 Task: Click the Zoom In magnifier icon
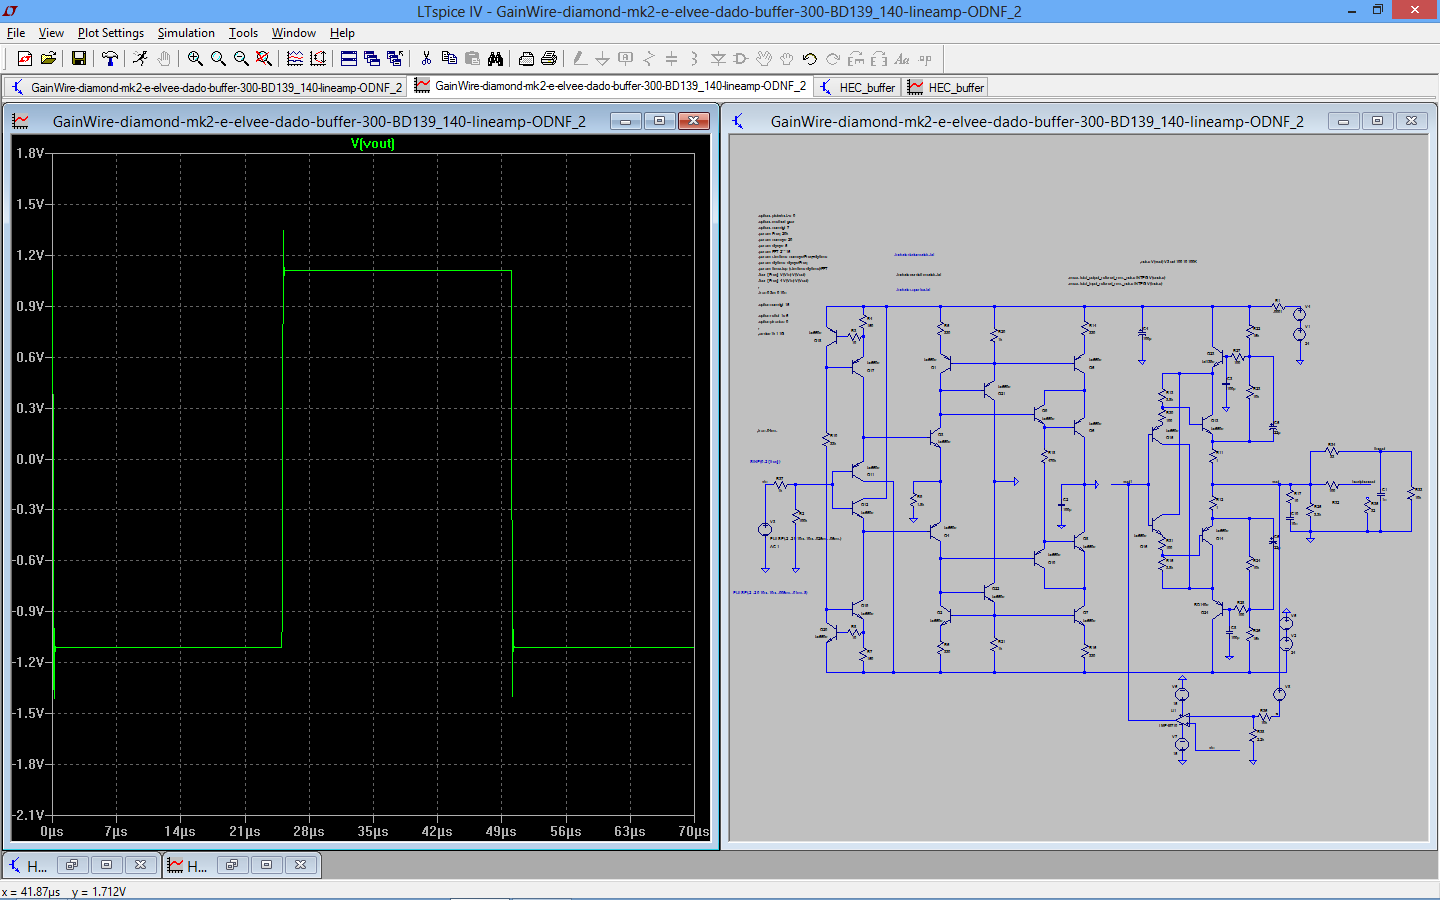[x=195, y=59]
